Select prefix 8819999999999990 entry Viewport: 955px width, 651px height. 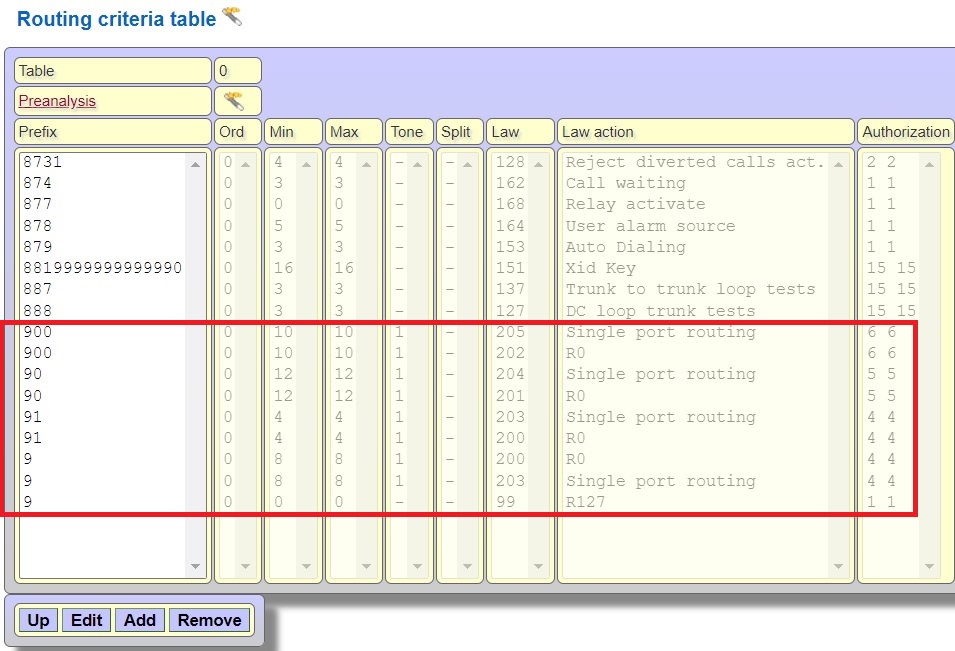point(101,268)
